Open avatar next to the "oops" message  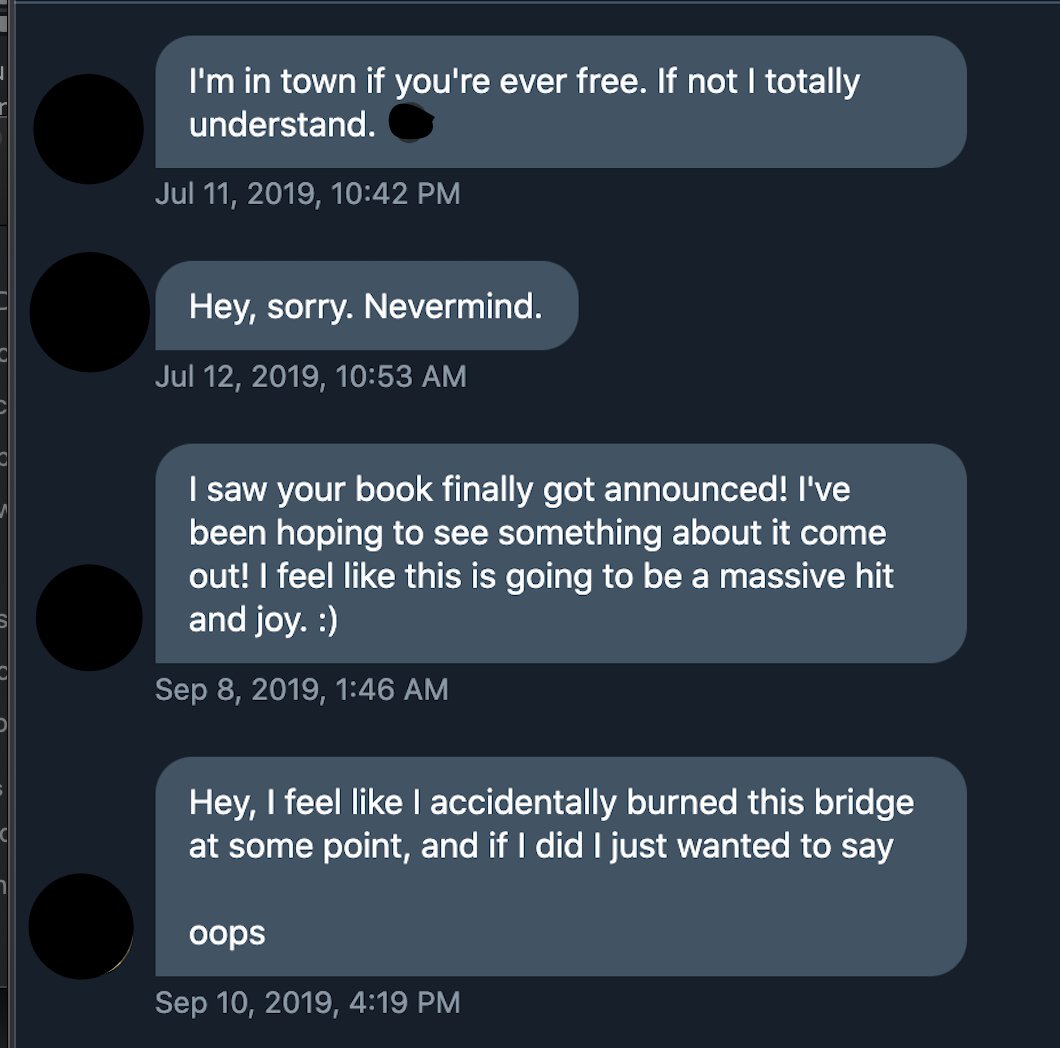click(x=81, y=926)
